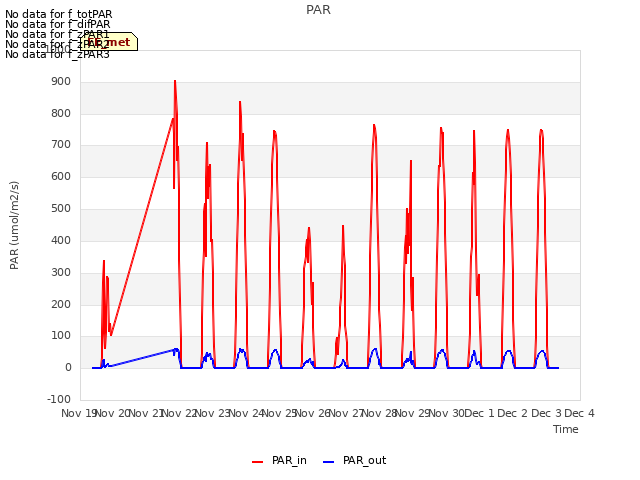Click the y-axis tick 600
This screenshot has width=640, height=480.
pos(61,176)
